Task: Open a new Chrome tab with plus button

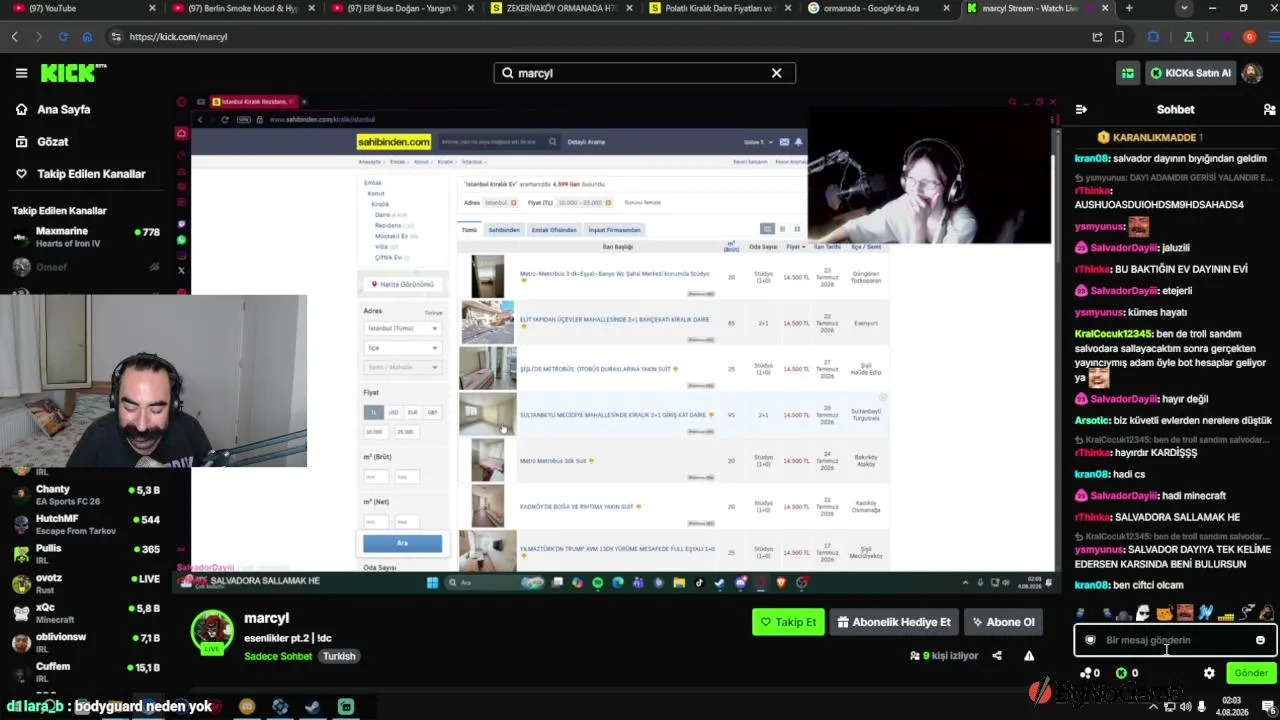Action: click(x=1129, y=8)
